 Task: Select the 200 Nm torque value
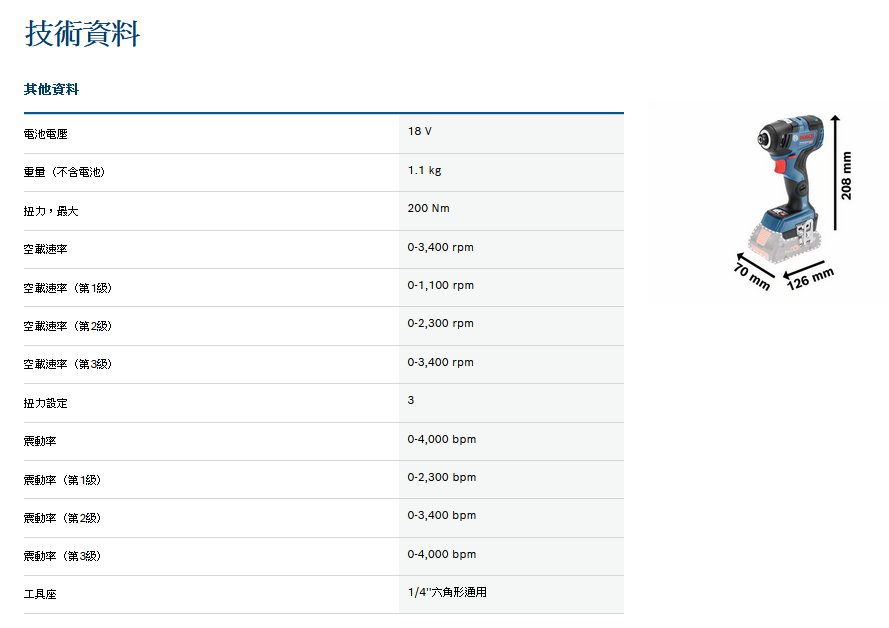429,209
